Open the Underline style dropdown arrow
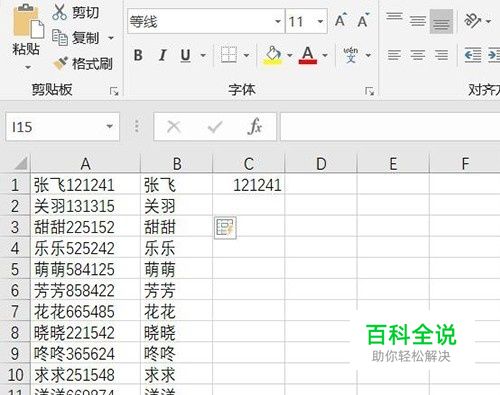The image size is (500, 395). pyautogui.click(x=203, y=55)
